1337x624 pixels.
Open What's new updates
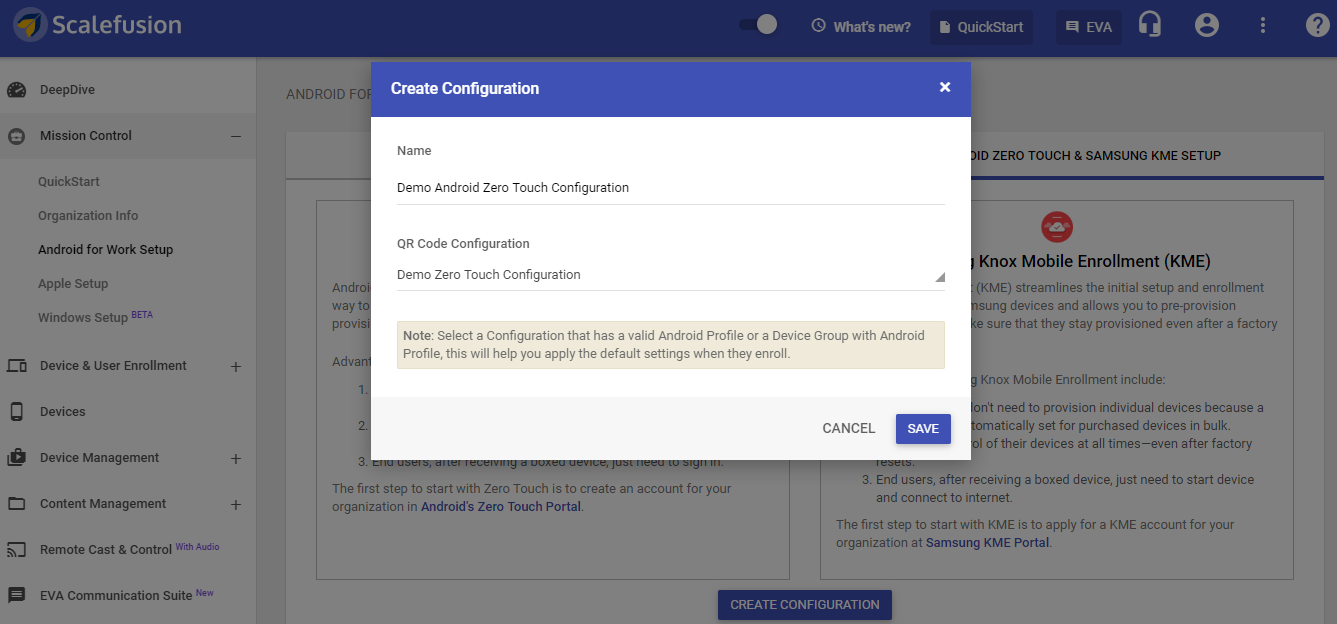861,27
